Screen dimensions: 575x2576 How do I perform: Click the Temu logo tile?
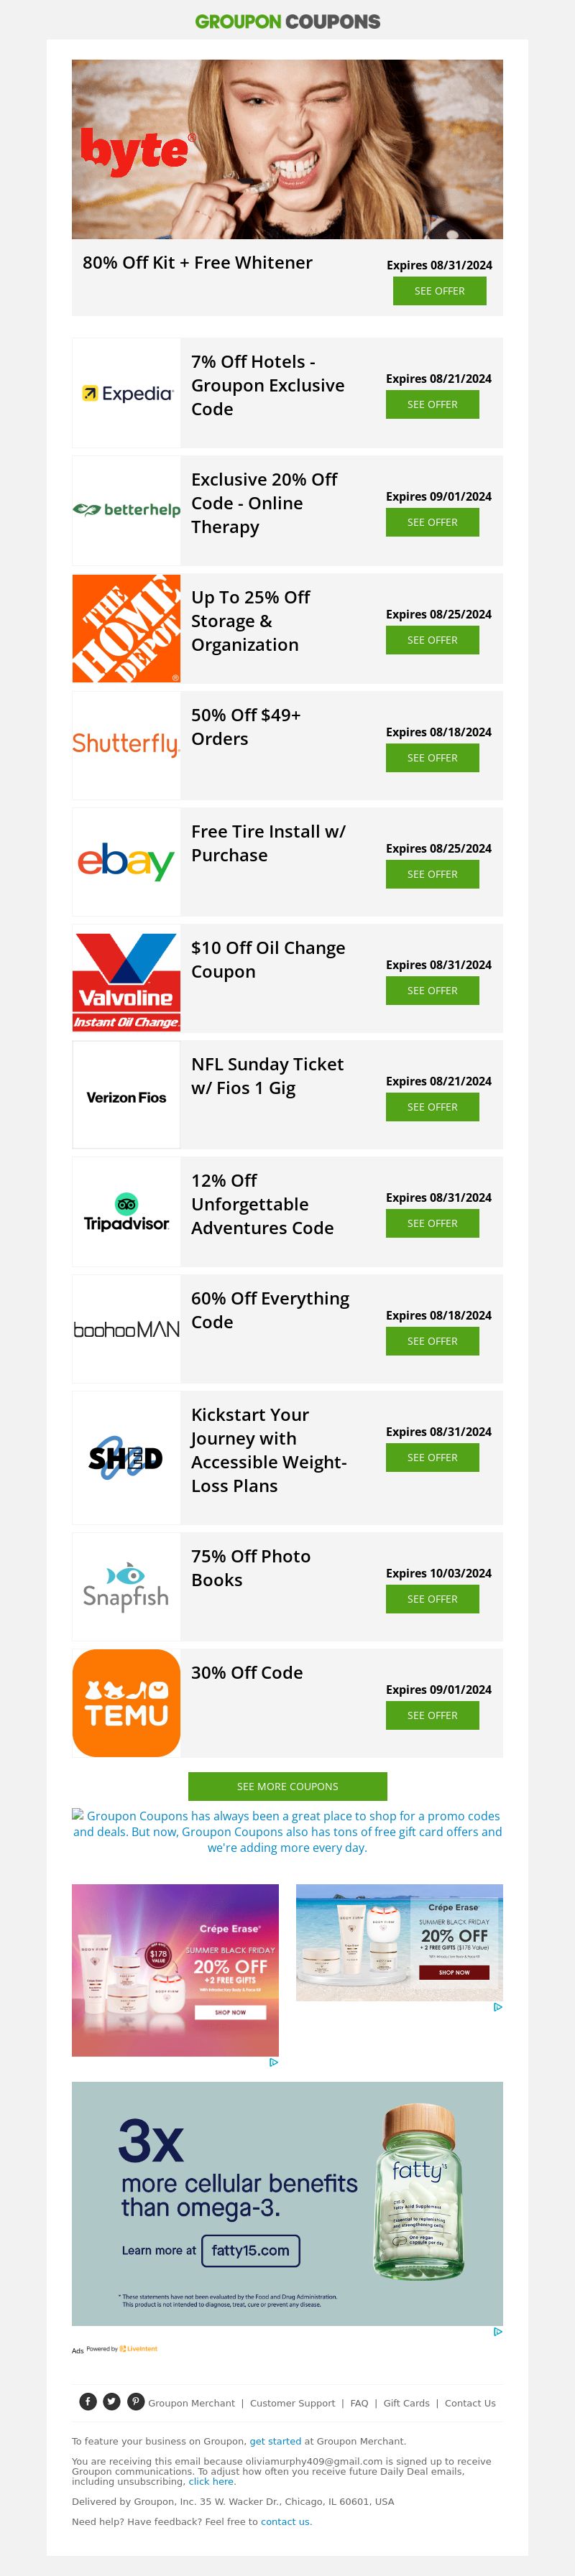click(126, 1703)
